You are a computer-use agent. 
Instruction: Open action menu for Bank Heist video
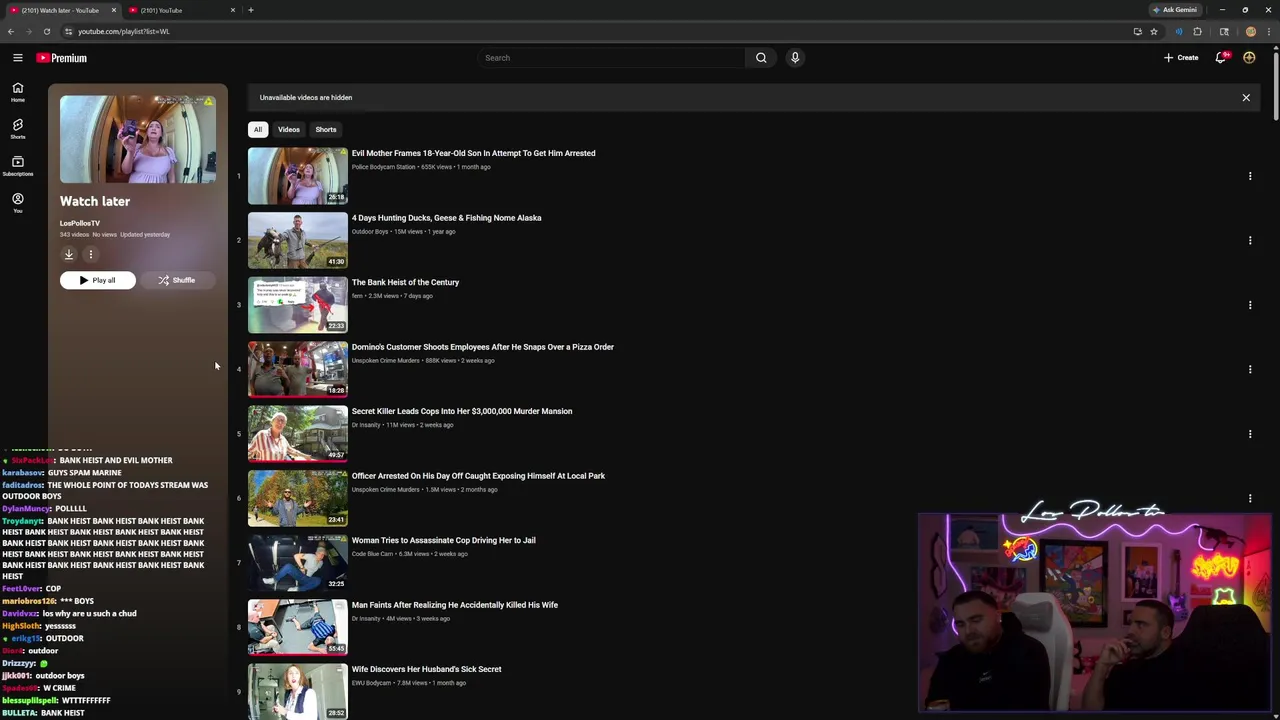pyautogui.click(x=1250, y=305)
